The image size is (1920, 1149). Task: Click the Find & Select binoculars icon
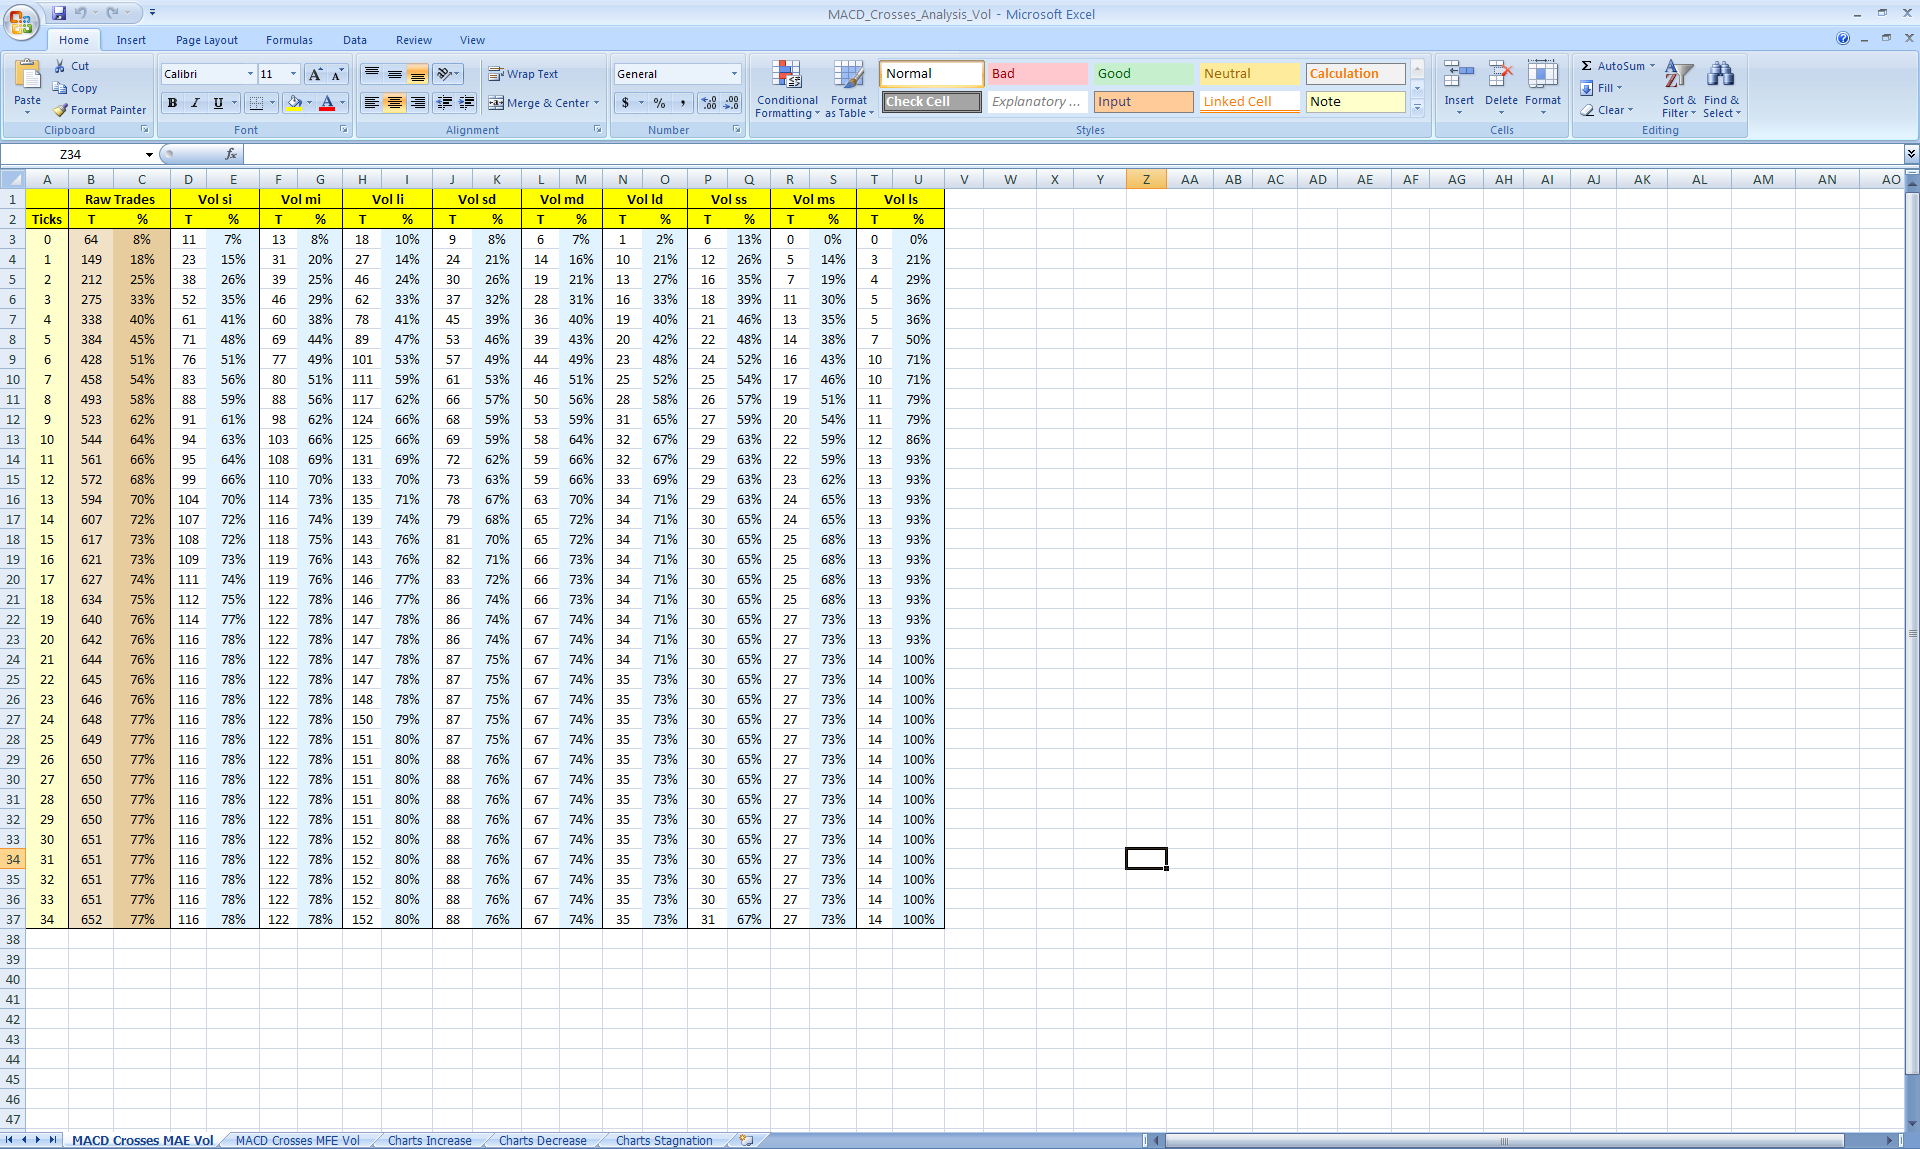(1720, 76)
